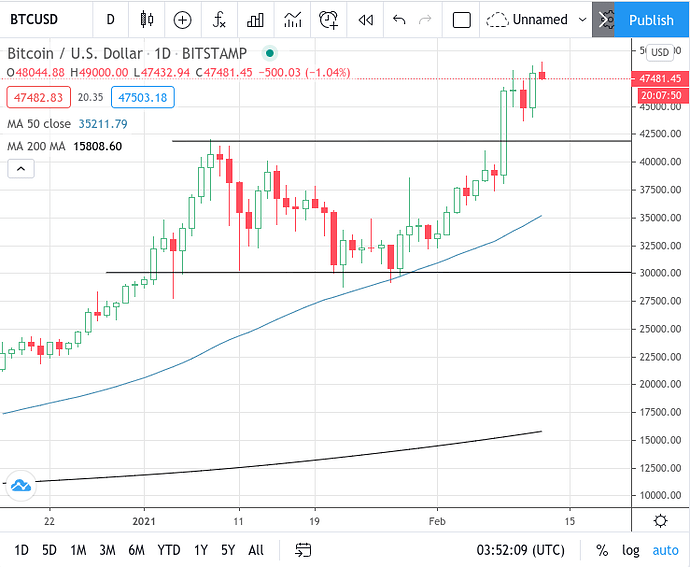The height and width of the screenshot is (567, 690).
Task: Click the green market status dot
Action: (269, 53)
